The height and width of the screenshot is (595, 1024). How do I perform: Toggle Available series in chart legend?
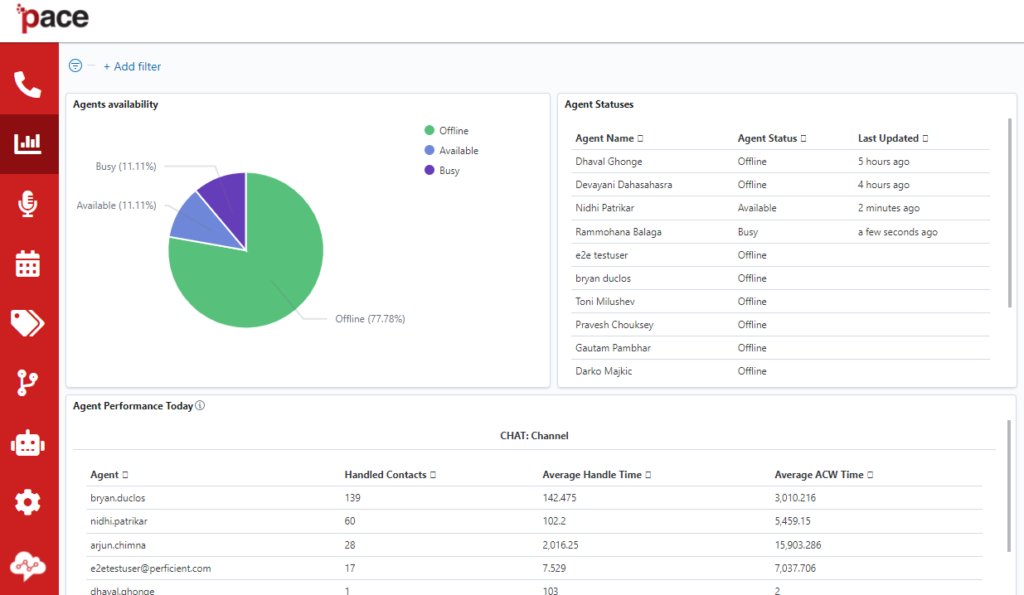[451, 150]
